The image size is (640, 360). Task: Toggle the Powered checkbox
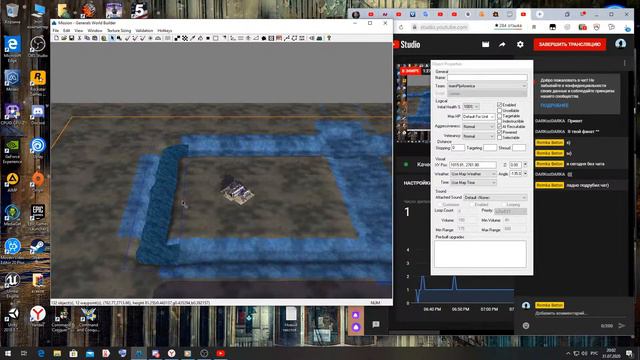point(500,132)
